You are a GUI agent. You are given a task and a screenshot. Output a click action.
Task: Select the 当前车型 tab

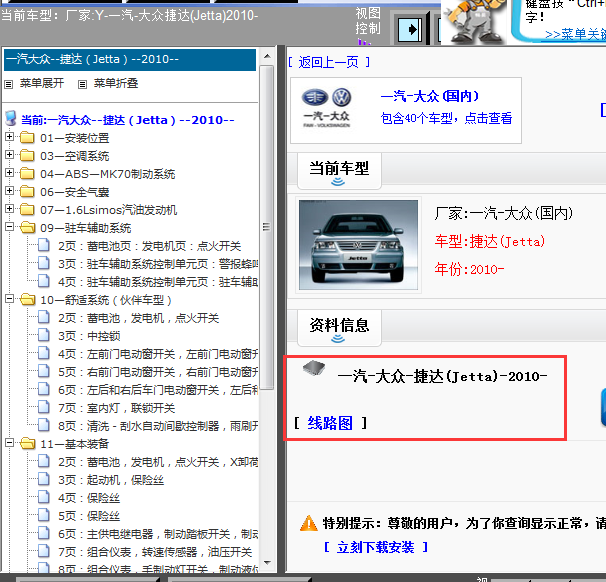[x=339, y=170]
